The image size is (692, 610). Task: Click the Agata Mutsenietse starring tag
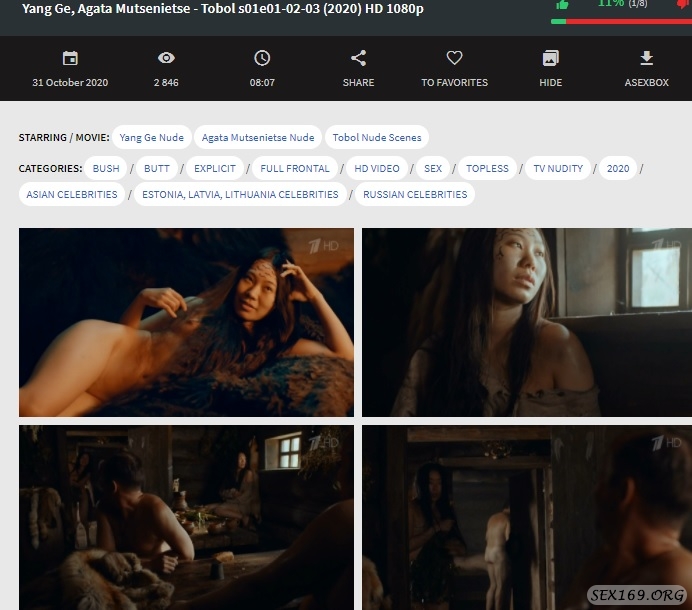coord(258,137)
